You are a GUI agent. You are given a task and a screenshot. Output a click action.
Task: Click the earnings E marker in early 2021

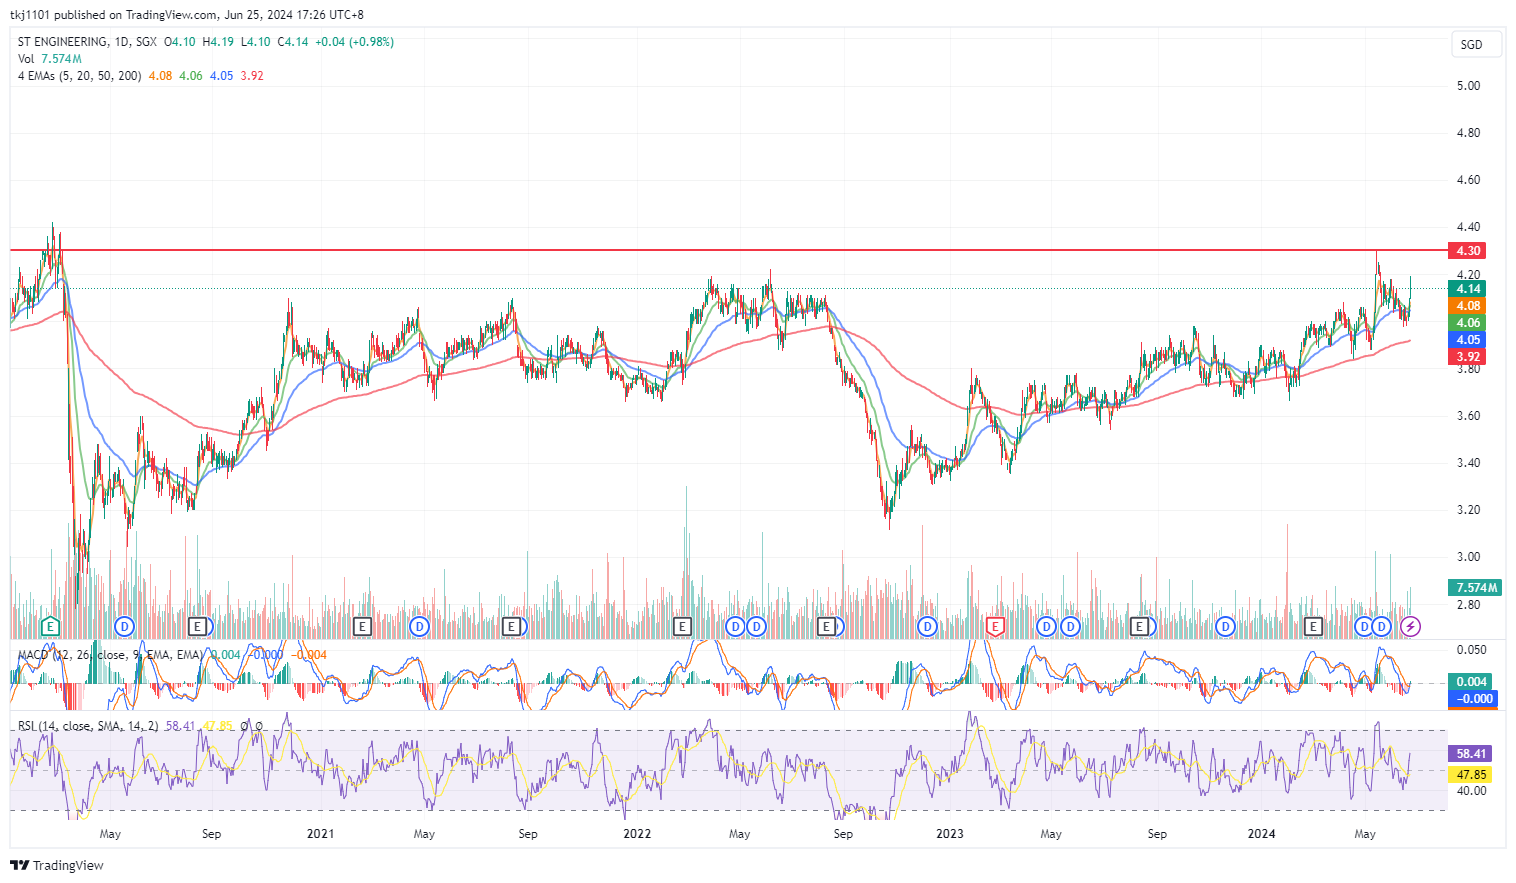(363, 627)
